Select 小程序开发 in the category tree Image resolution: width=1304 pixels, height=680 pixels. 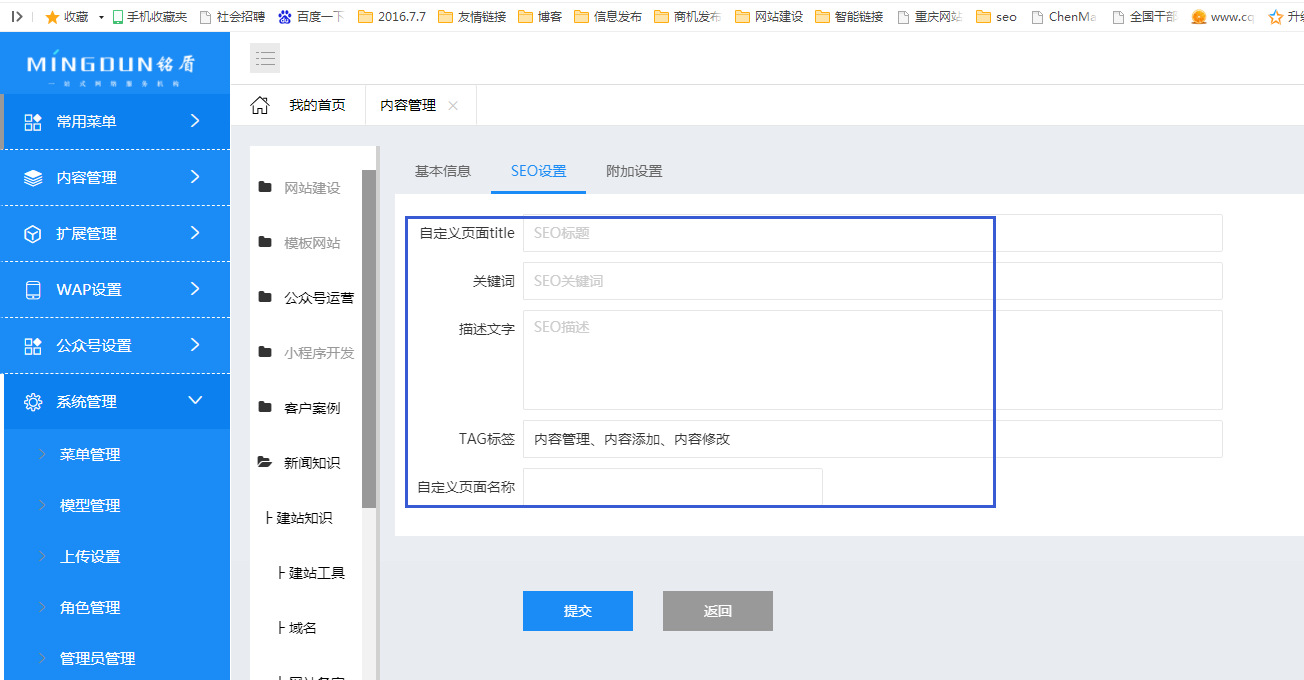[x=319, y=353]
